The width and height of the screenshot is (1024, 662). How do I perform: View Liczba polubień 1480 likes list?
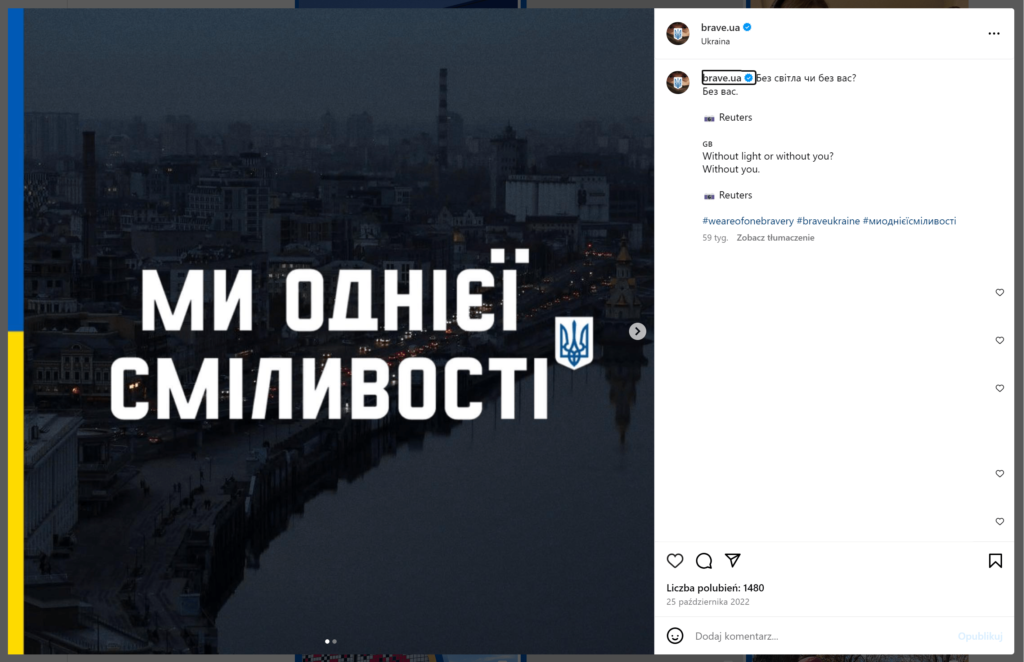[715, 588]
